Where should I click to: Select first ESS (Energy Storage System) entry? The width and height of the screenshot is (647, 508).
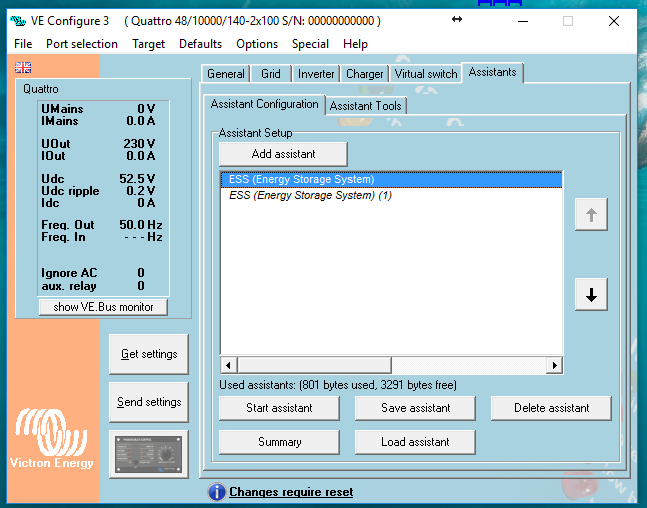click(x=391, y=180)
